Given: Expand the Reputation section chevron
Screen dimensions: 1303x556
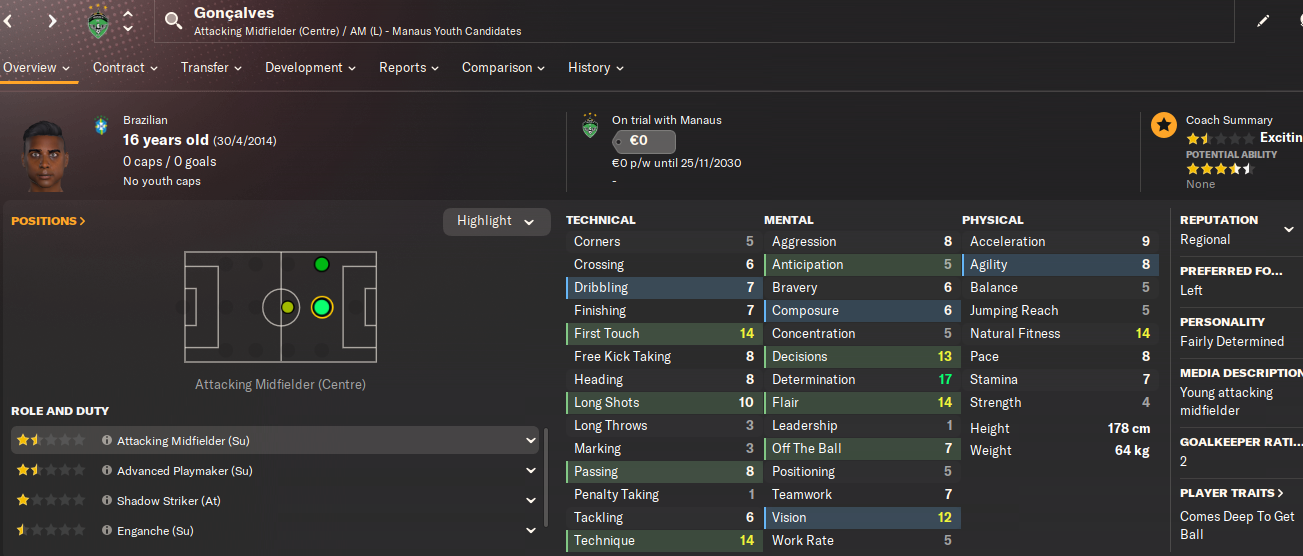Looking at the screenshot, I should pyautogui.click(x=1289, y=229).
